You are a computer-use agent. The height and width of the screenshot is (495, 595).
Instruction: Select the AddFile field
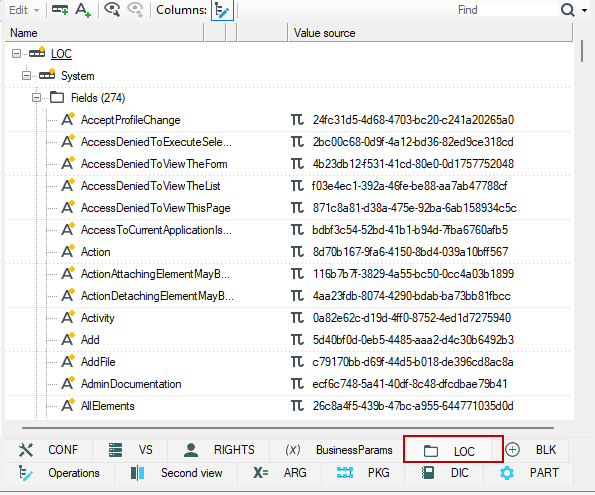click(98, 362)
